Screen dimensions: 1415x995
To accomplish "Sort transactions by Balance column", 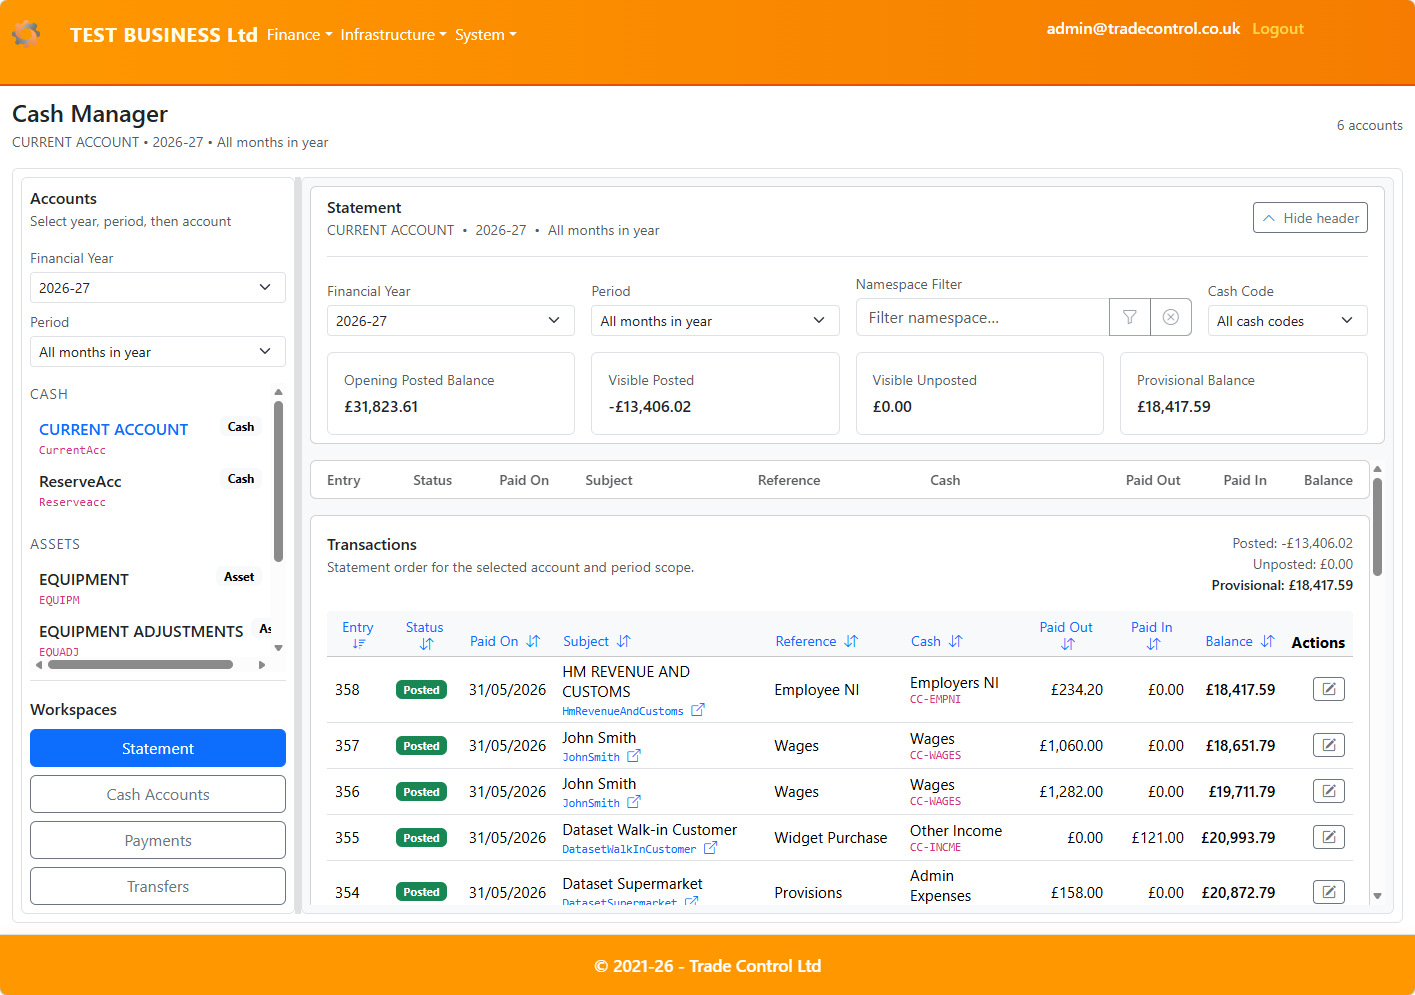I will [1240, 641].
